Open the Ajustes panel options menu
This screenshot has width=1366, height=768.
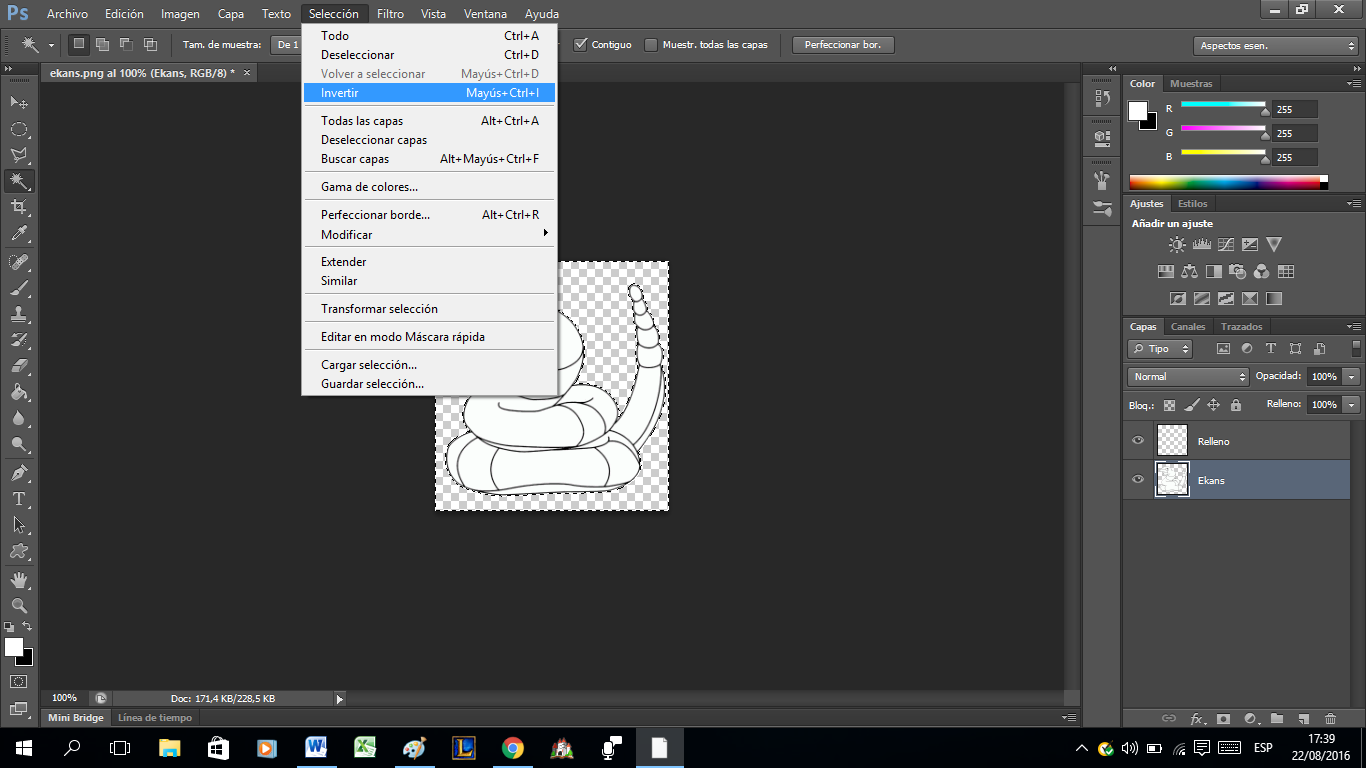(1353, 204)
